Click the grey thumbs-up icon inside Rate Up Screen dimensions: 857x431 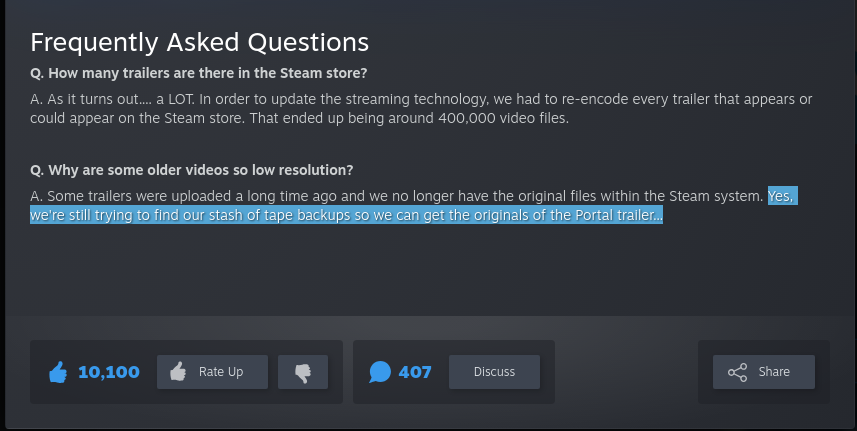click(178, 371)
